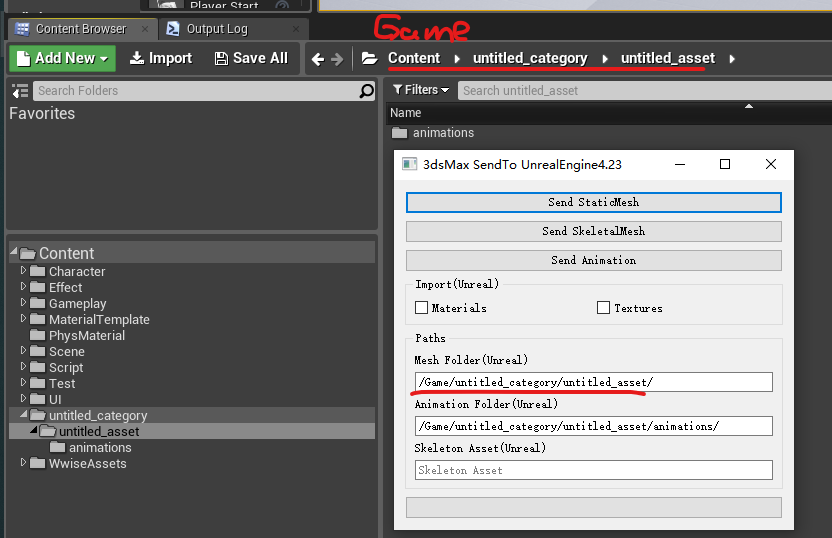The image size is (832, 538).
Task: Toggle the sources panel icon
Action: 20,91
